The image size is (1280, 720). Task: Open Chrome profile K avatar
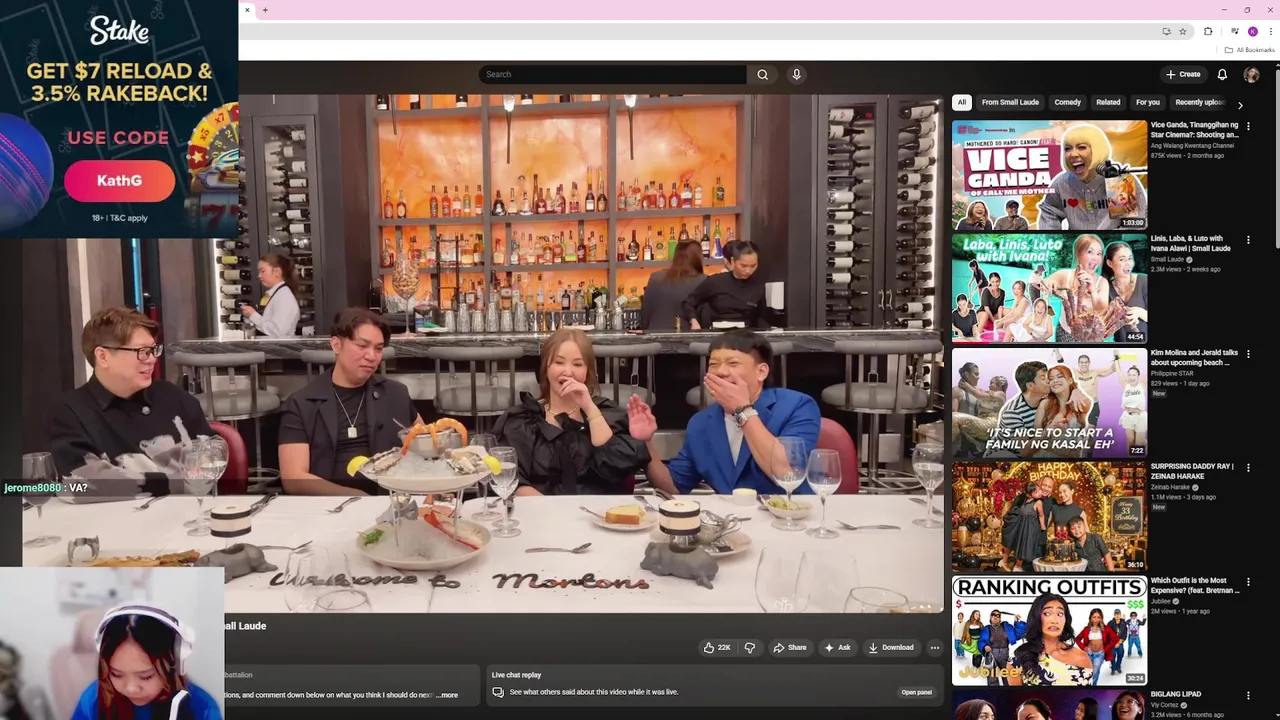[1252, 31]
